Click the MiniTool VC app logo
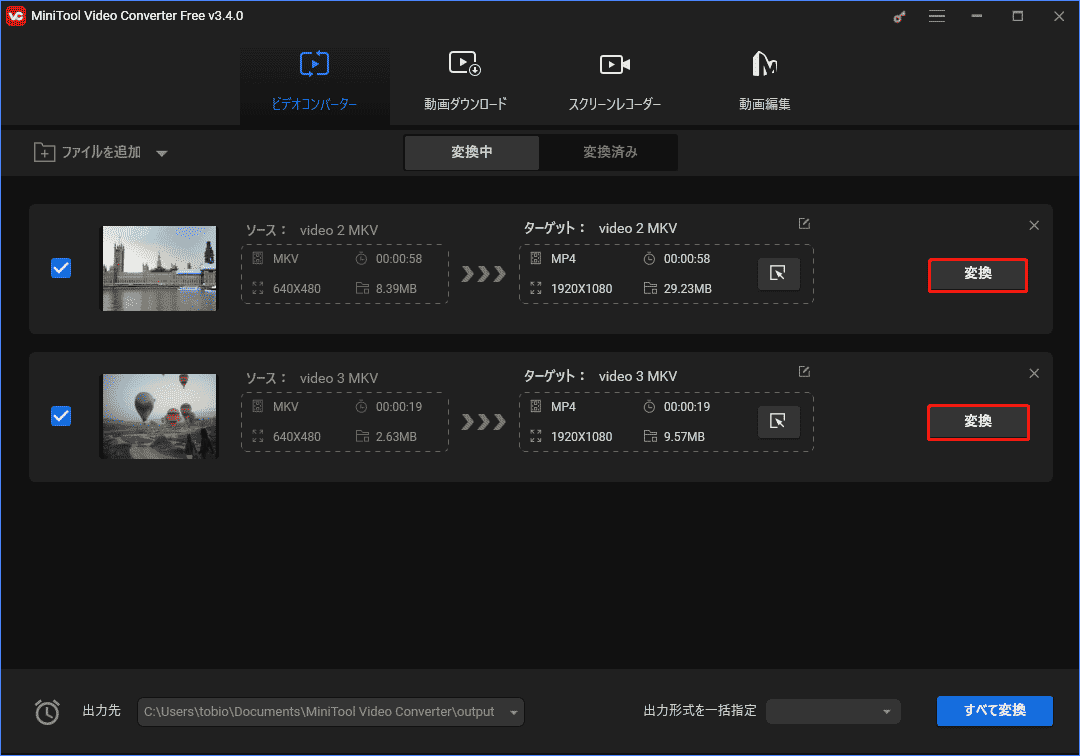 (16, 15)
